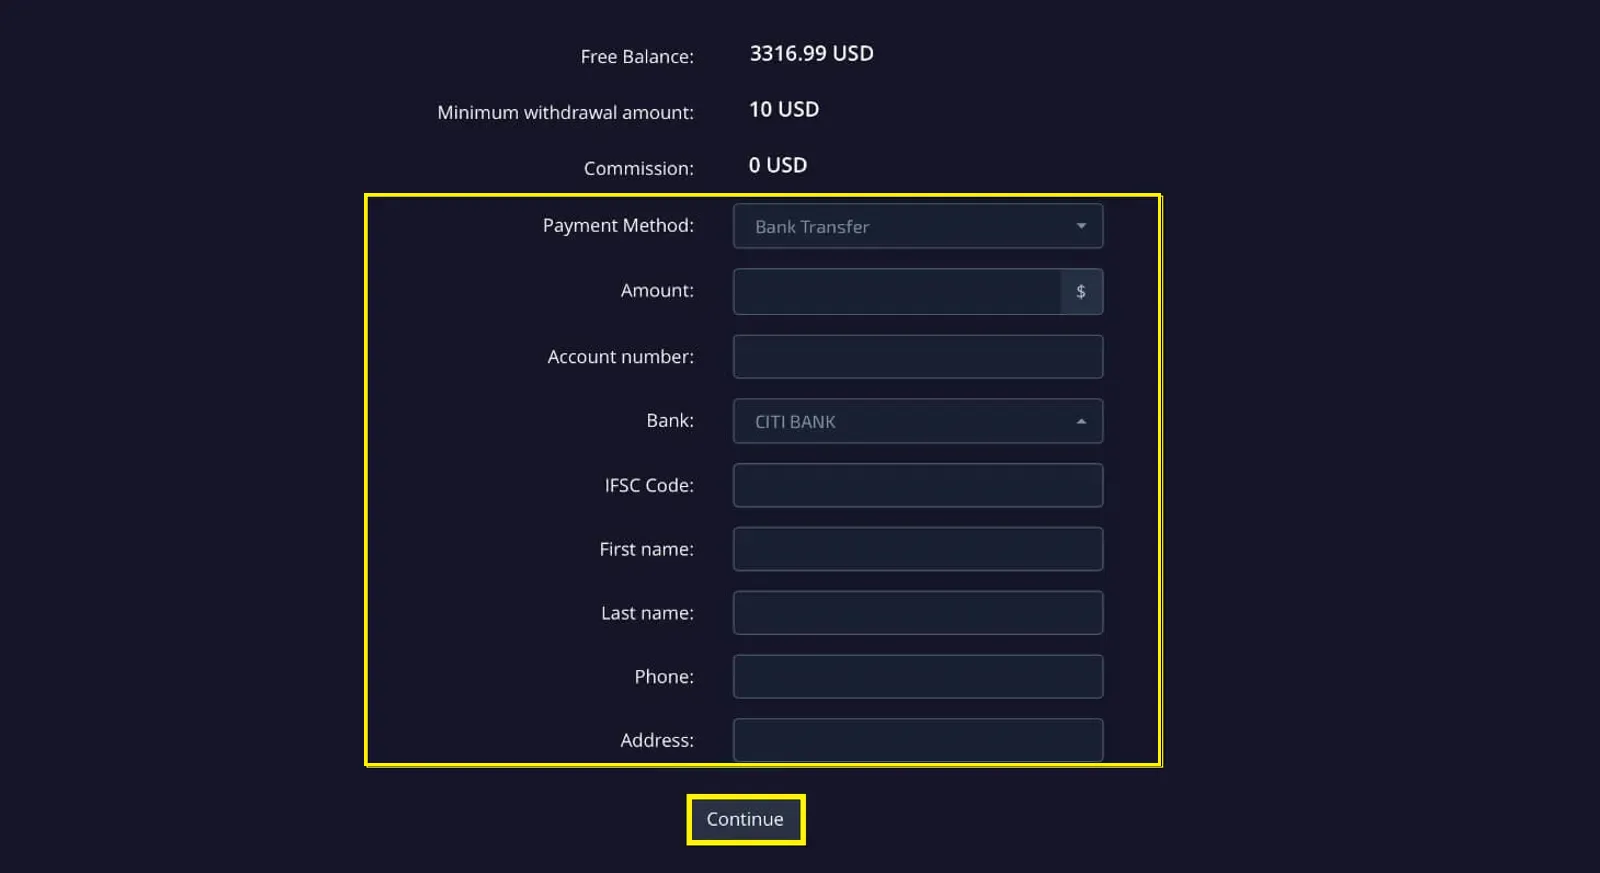Click the 10 USD minimum withdrawal value
Viewport: 1600px width, 873px height.
tap(783, 110)
